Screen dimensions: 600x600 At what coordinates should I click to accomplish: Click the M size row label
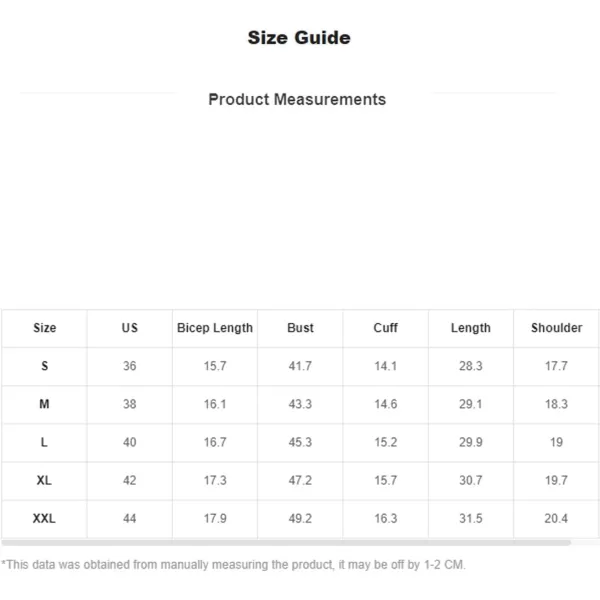[x=44, y=404]
